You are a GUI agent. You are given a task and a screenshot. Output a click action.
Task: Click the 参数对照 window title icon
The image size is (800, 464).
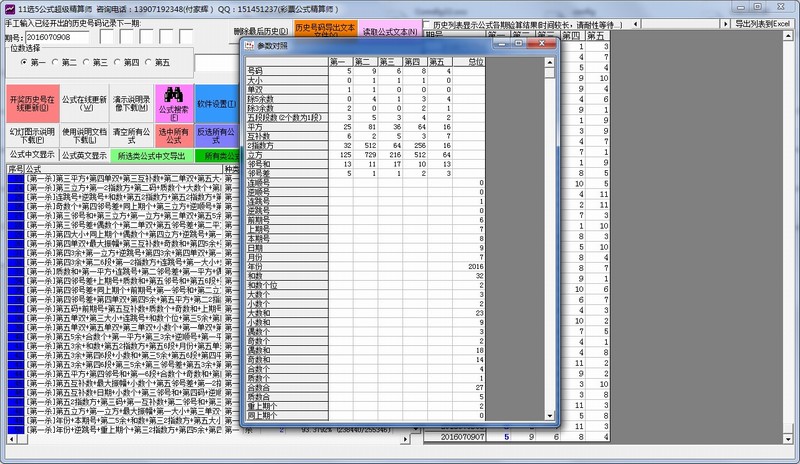[x=250, y=44]
